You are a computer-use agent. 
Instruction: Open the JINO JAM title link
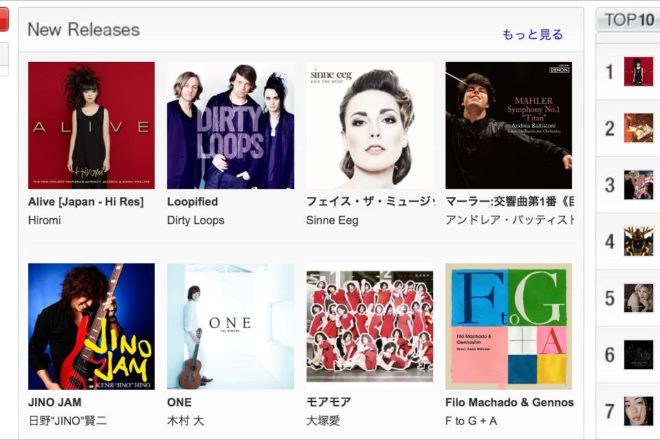coord(55,403)
